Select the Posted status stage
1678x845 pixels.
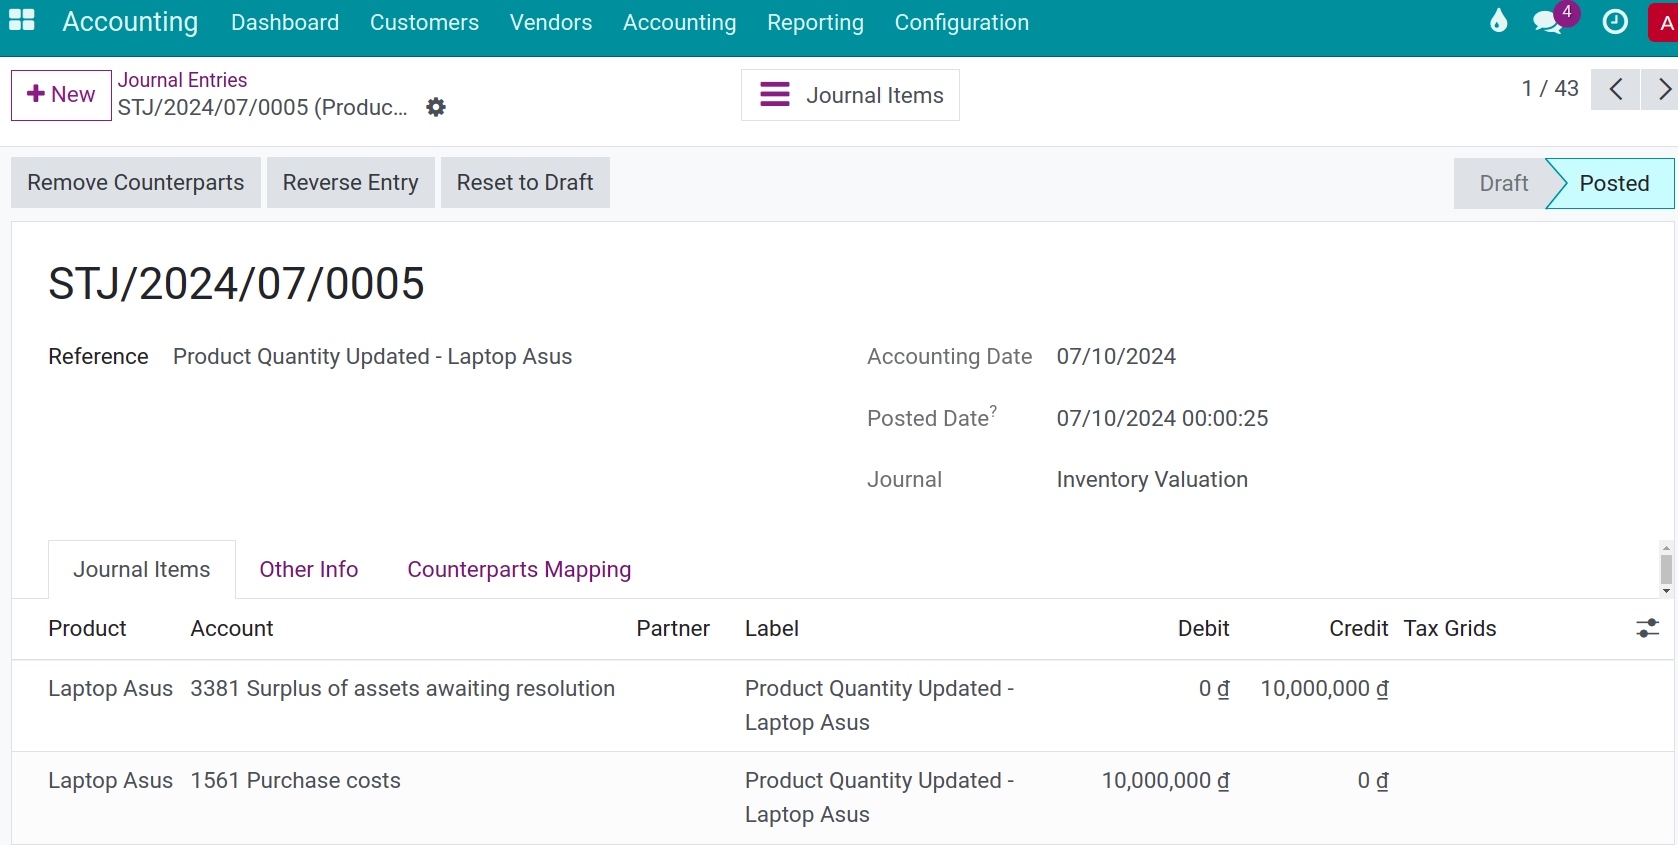pyautogui.click(x=1614, y=184)
